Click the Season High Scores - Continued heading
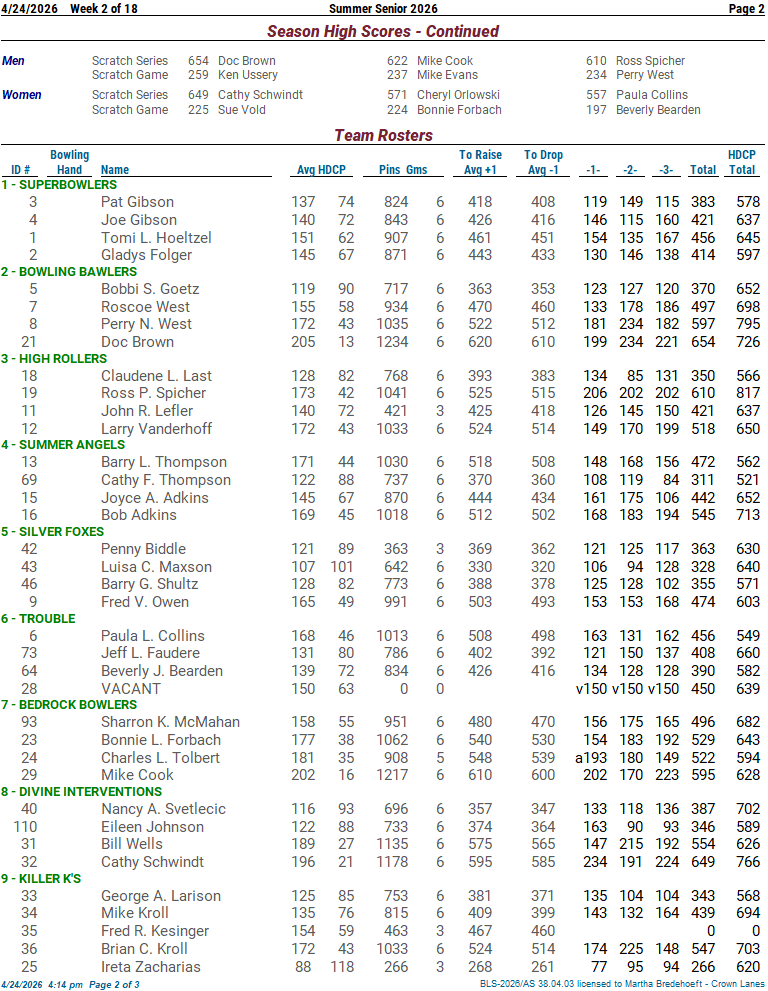 tap(383, 32)
